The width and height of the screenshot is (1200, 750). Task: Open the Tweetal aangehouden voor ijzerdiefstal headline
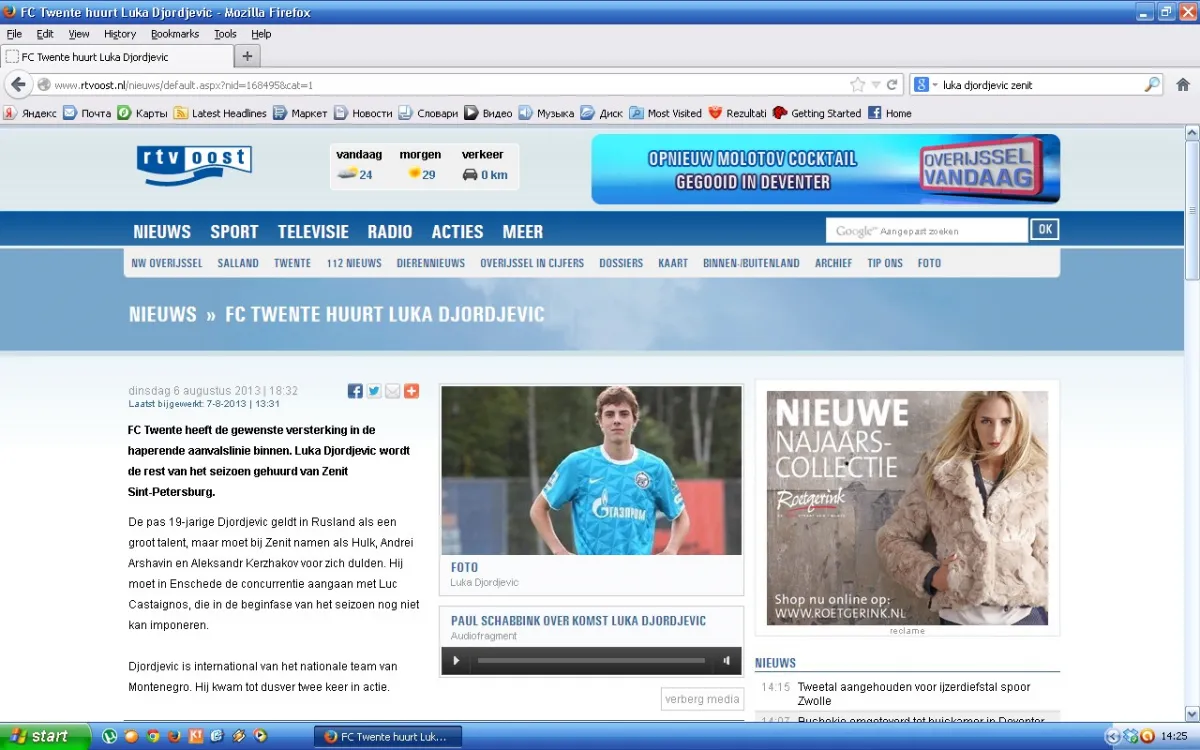tap(914, 694)
